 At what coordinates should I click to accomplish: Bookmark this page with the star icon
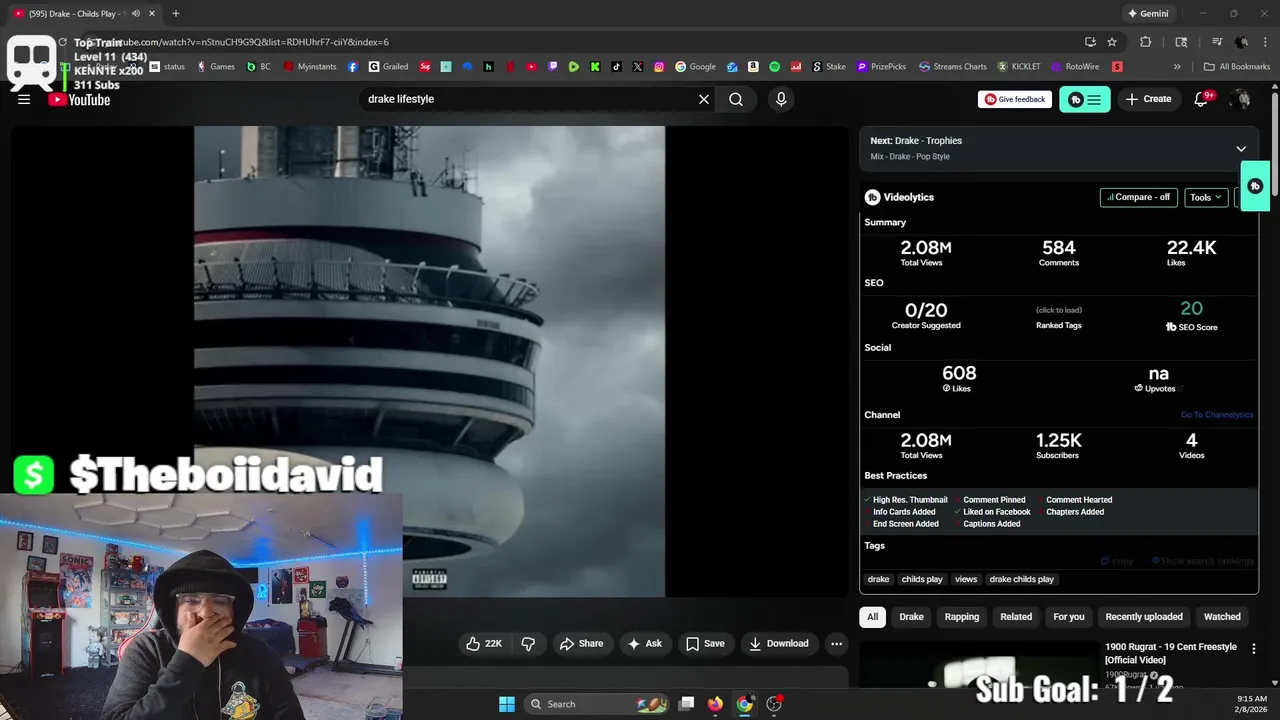tap(1112, 42)
